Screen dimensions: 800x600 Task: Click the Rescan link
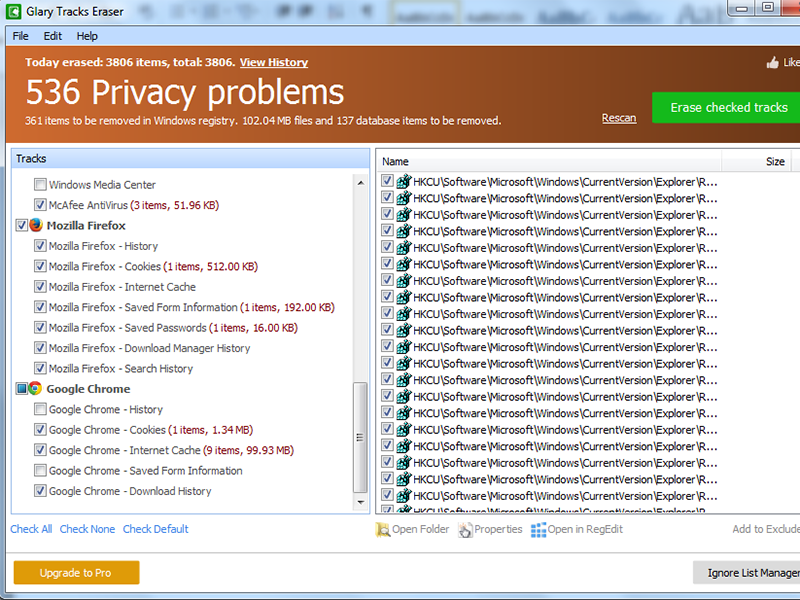point(619,118)
